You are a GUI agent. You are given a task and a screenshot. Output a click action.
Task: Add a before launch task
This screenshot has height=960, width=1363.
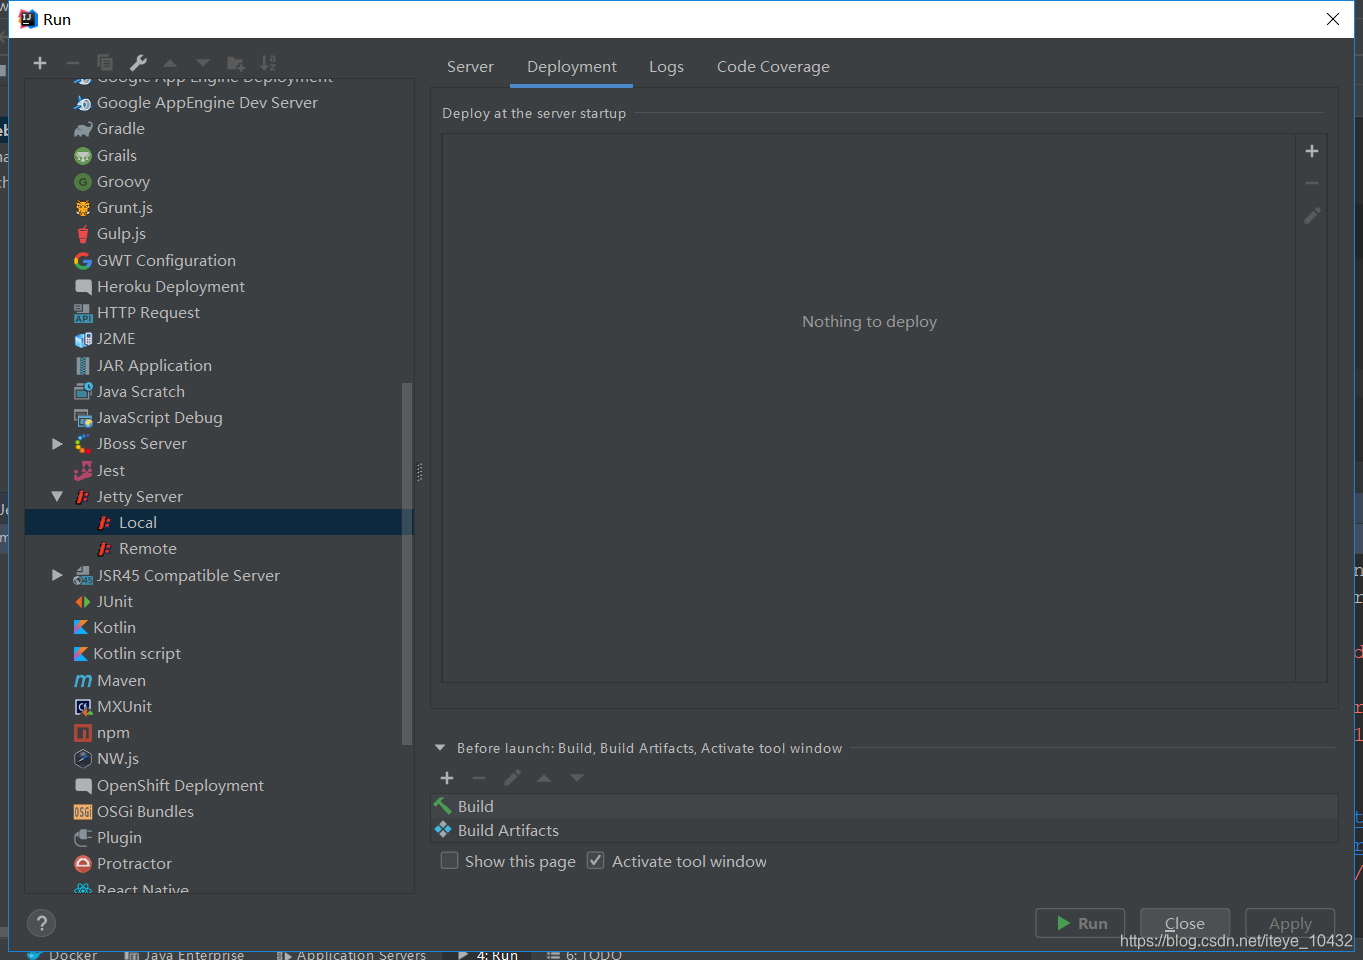447,778
